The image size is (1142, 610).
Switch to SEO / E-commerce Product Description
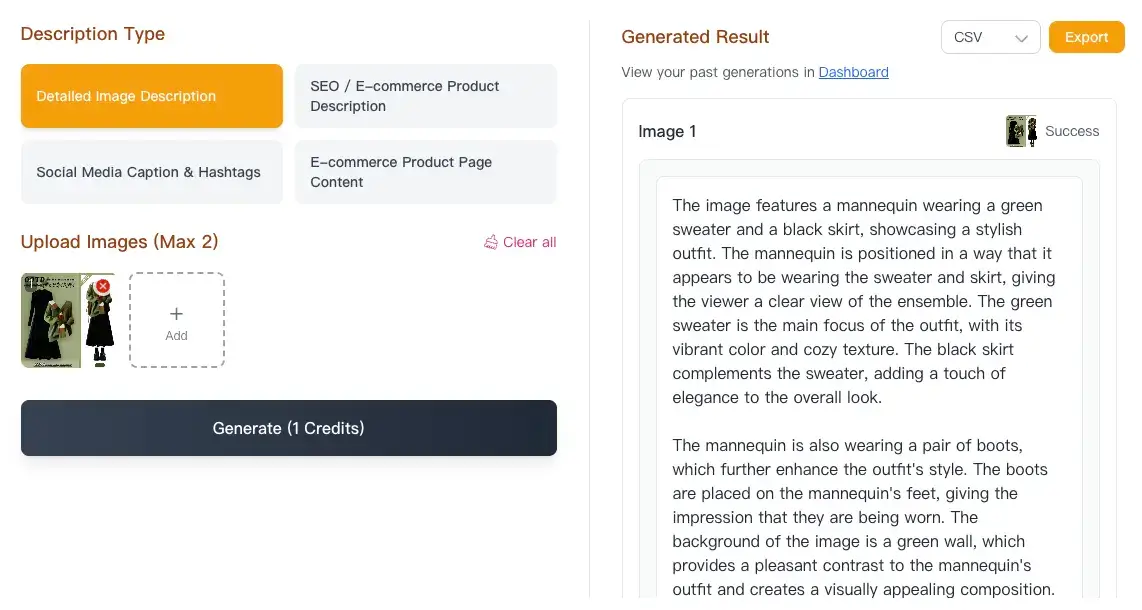(x=425, y=96)
